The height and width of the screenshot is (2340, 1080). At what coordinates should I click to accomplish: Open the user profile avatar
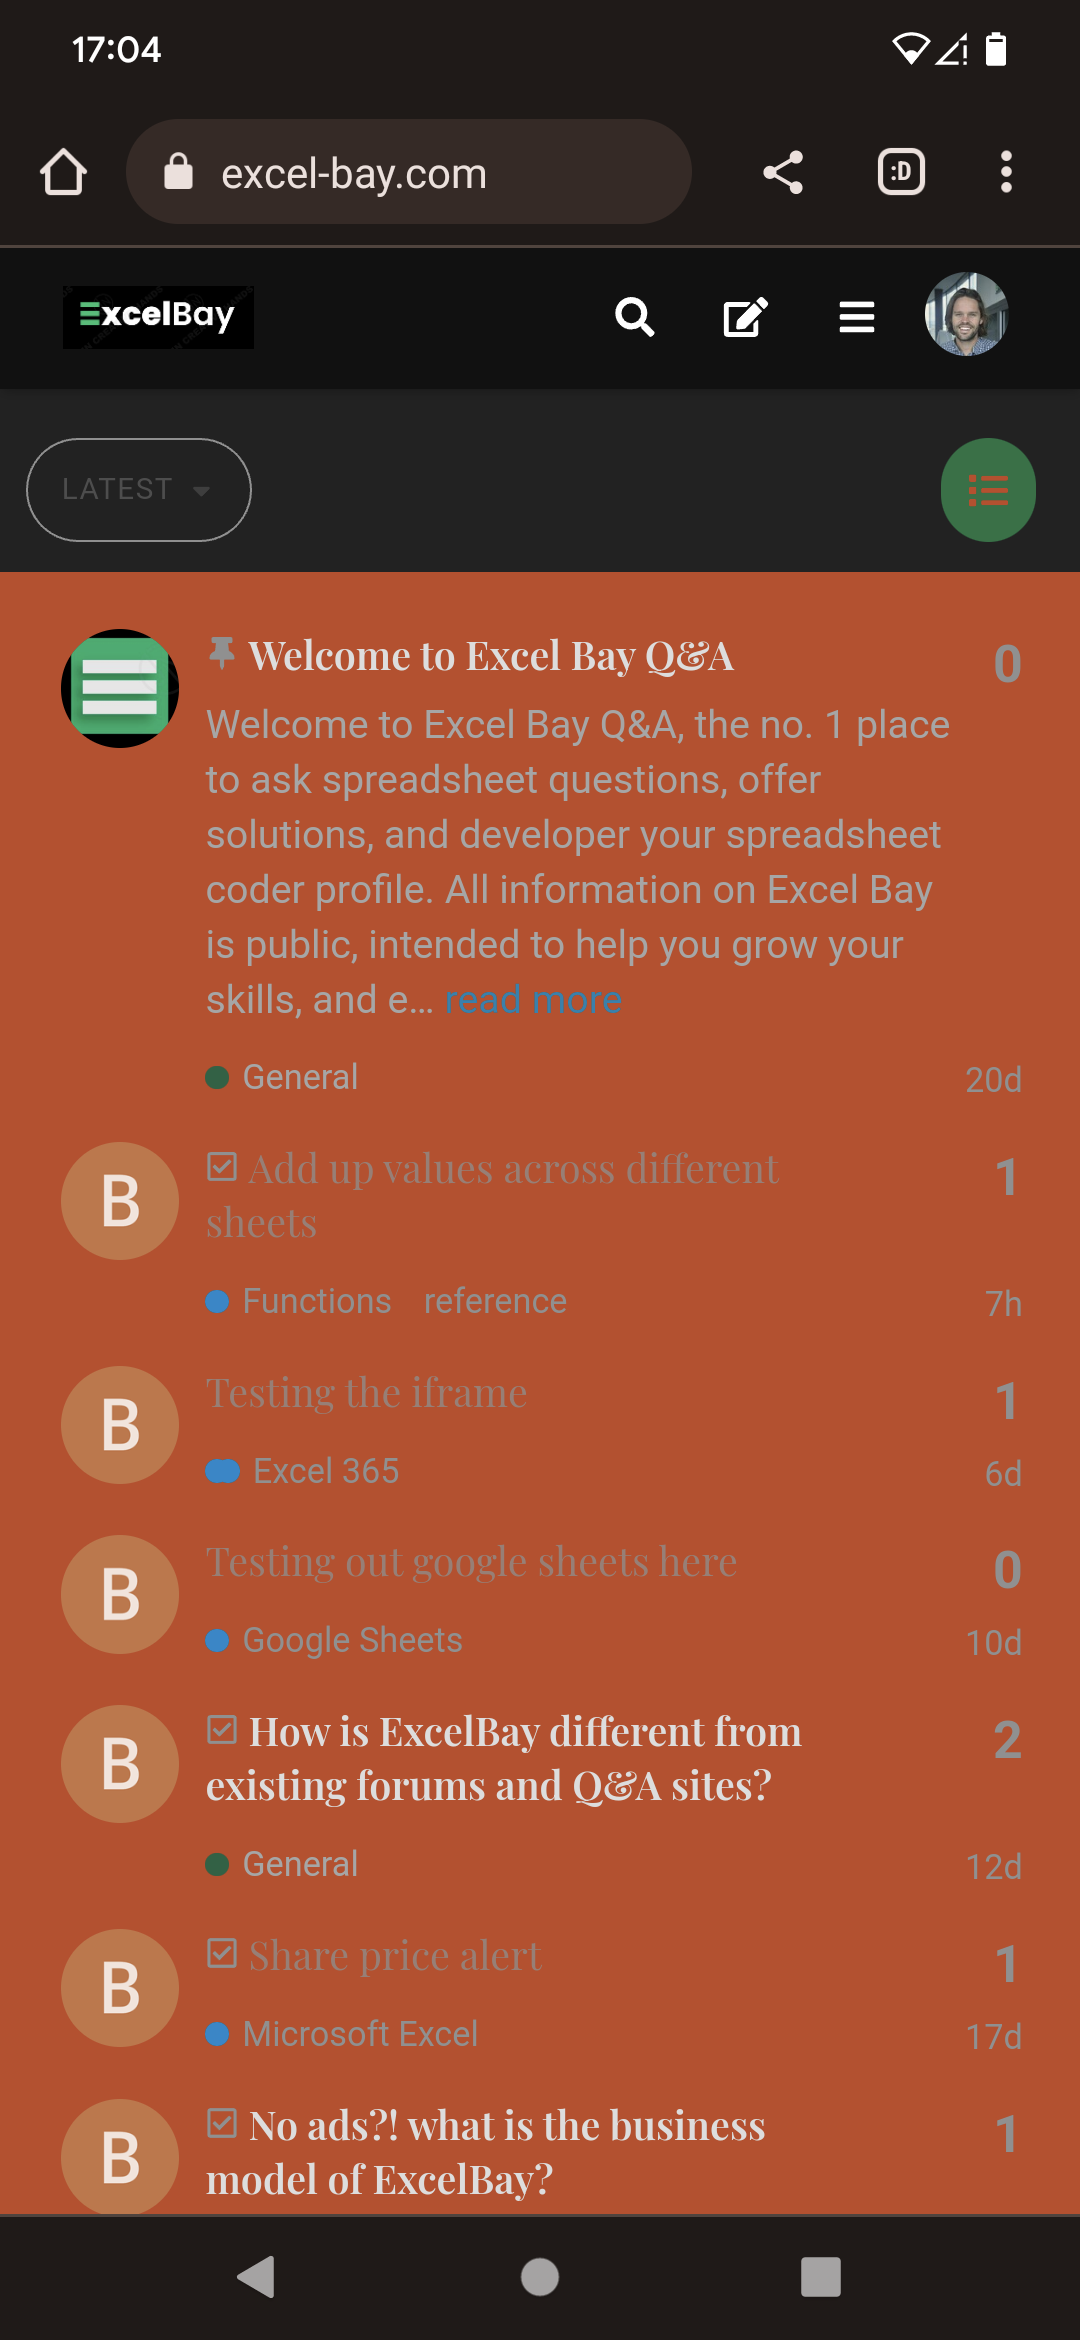pyautogui.click(x=966, y=315)
